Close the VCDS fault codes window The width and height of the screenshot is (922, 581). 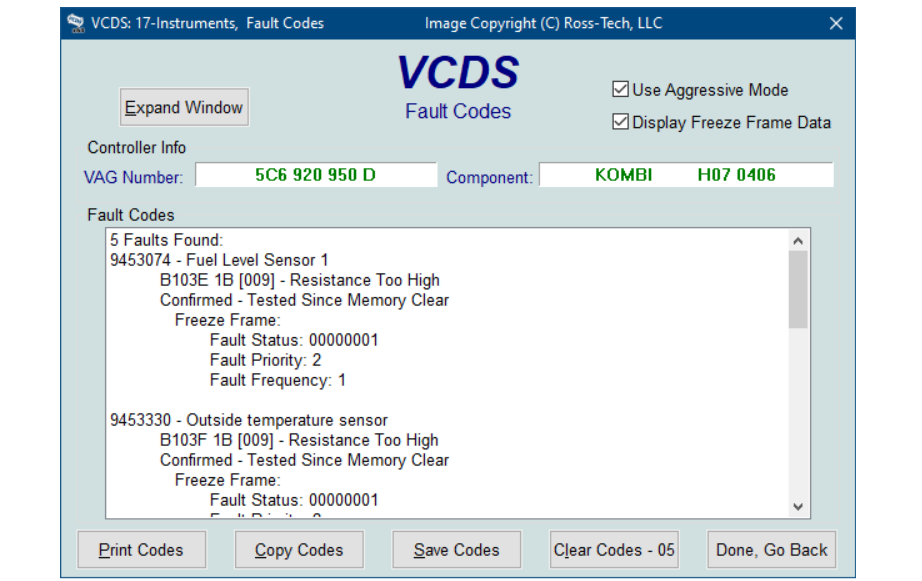(x=836, y=23)
